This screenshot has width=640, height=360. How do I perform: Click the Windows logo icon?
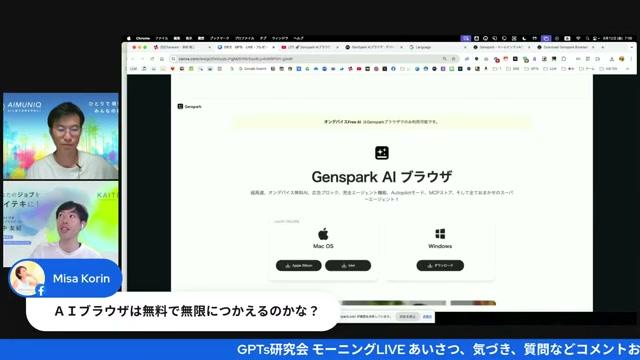click(x=440, y=234)
